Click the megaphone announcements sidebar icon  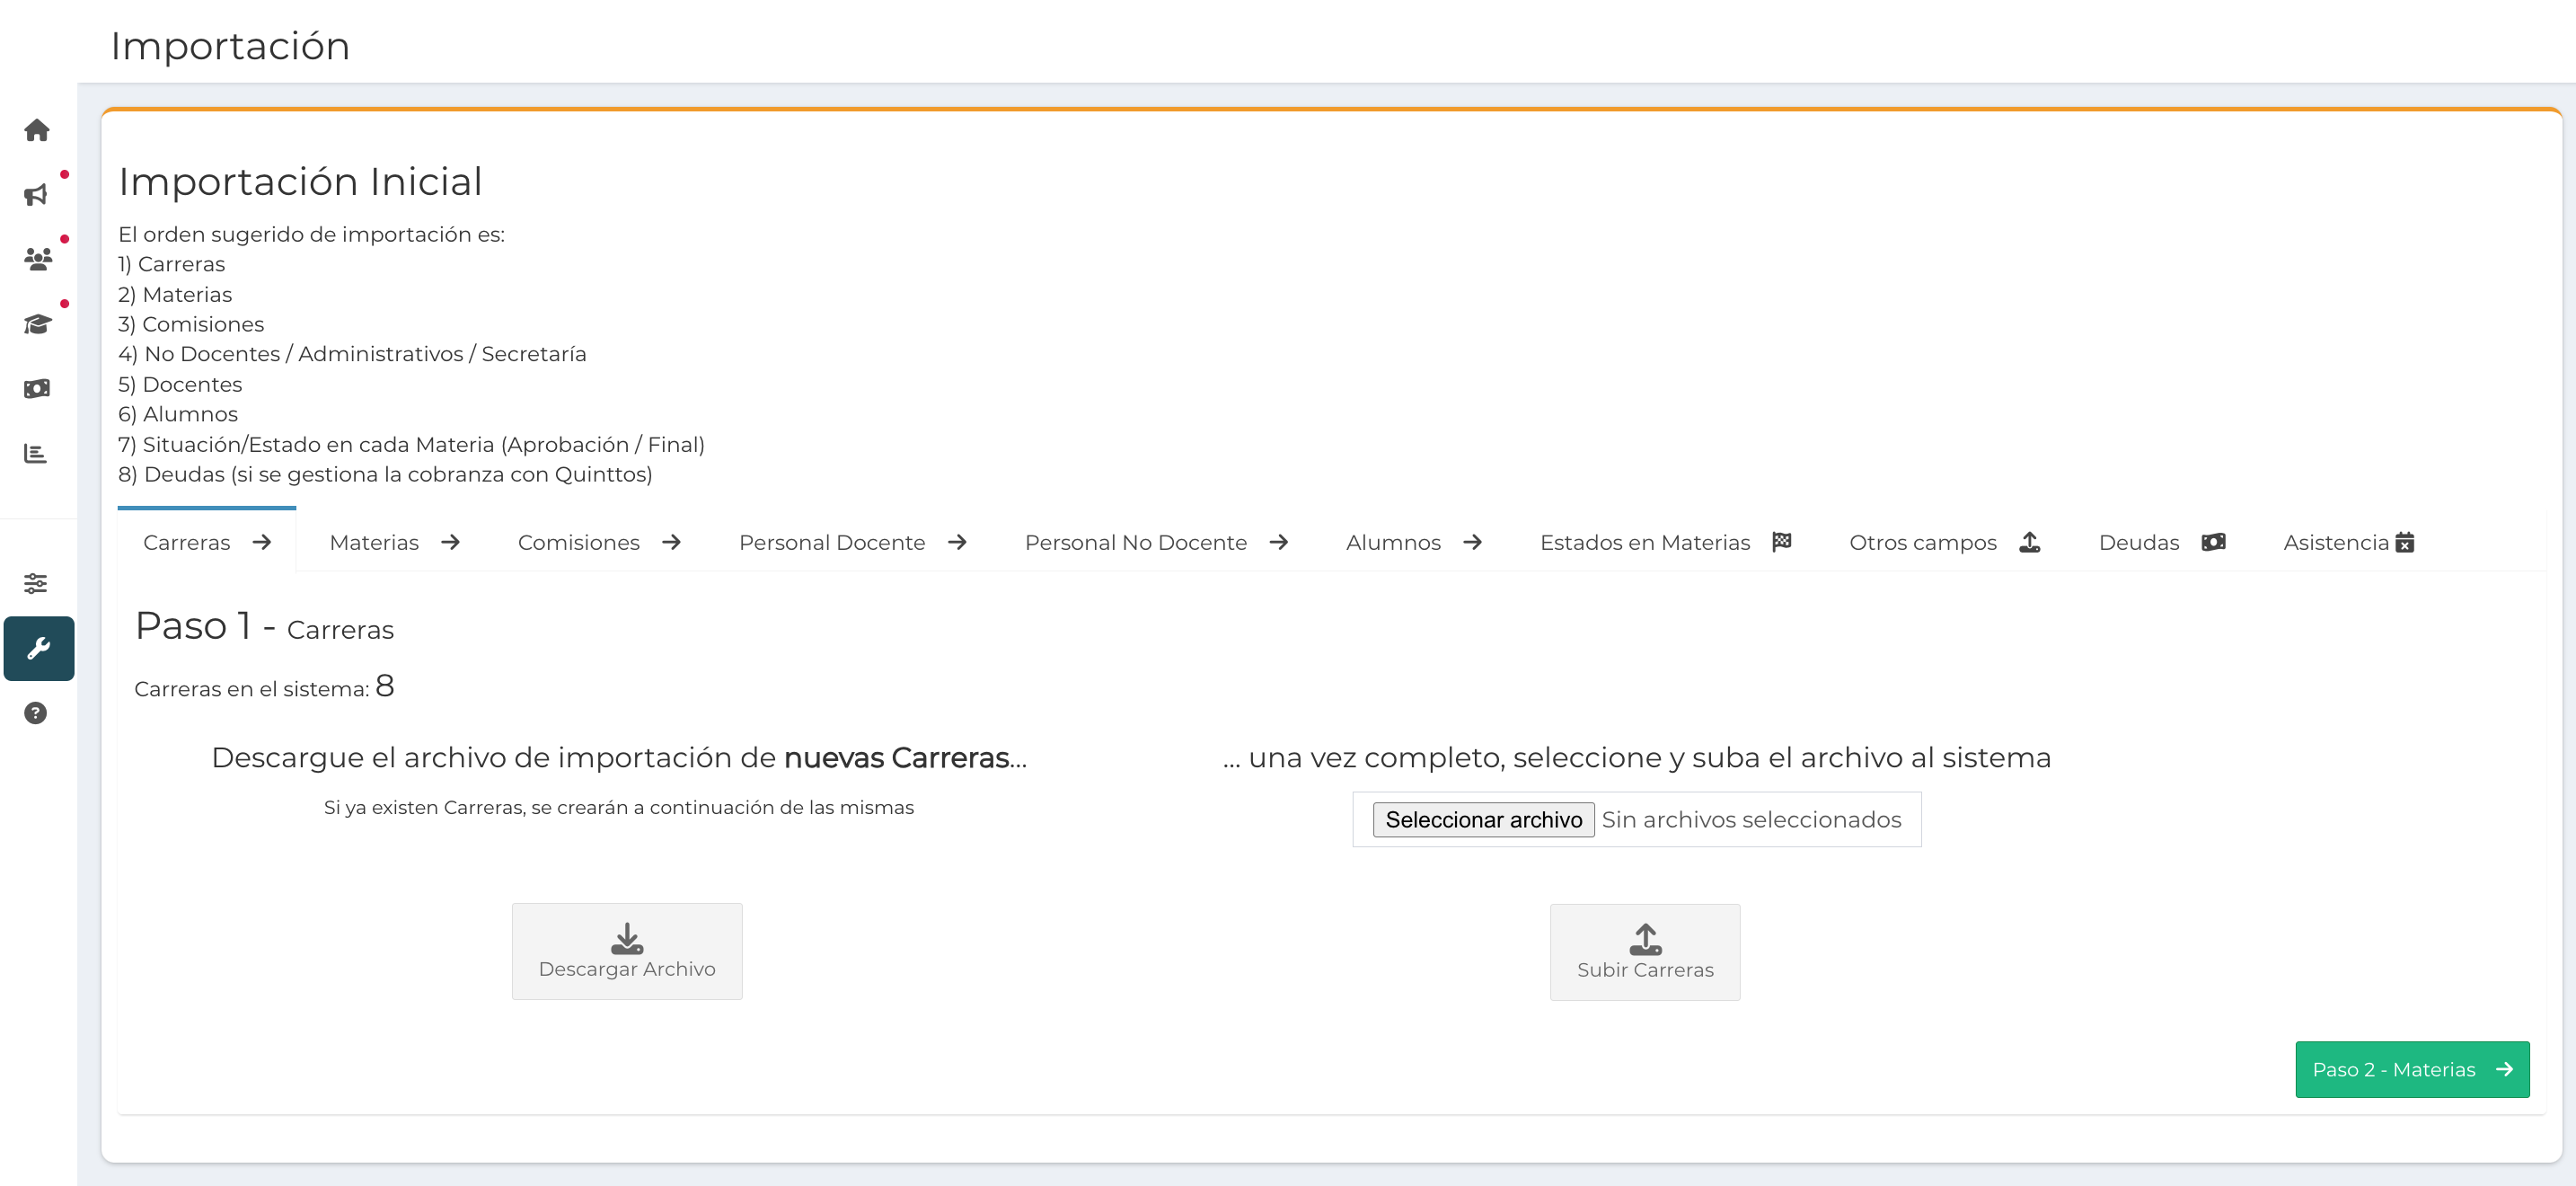(x=37, y=194)
